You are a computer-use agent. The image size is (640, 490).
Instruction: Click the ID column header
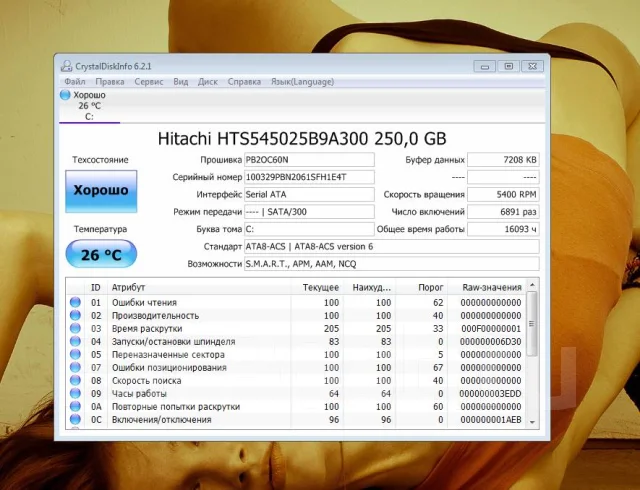[96, 287]
